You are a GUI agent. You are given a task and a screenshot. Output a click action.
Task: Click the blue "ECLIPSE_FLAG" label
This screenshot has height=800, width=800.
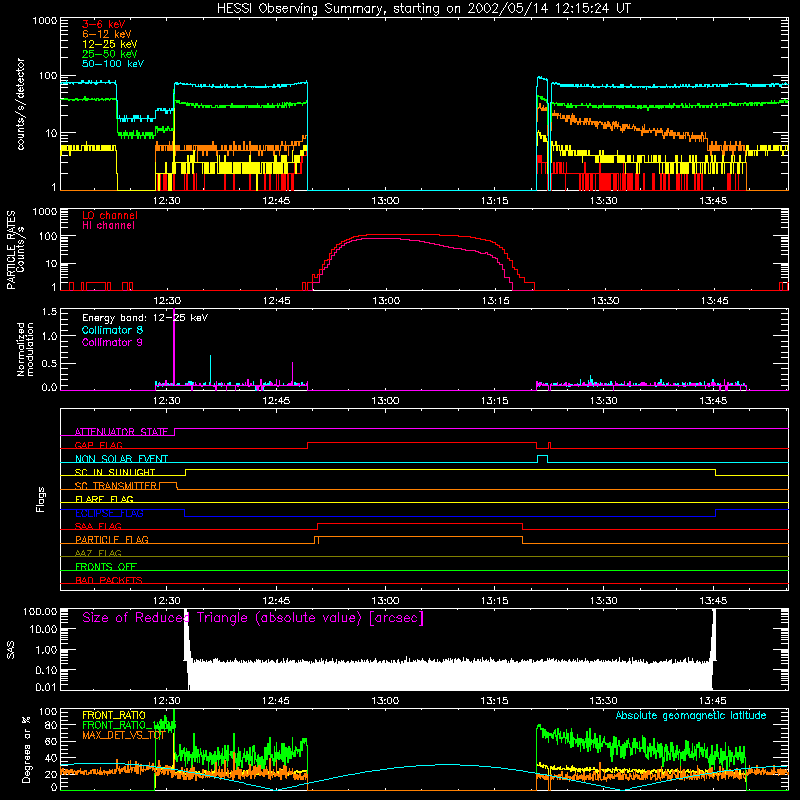109,513
